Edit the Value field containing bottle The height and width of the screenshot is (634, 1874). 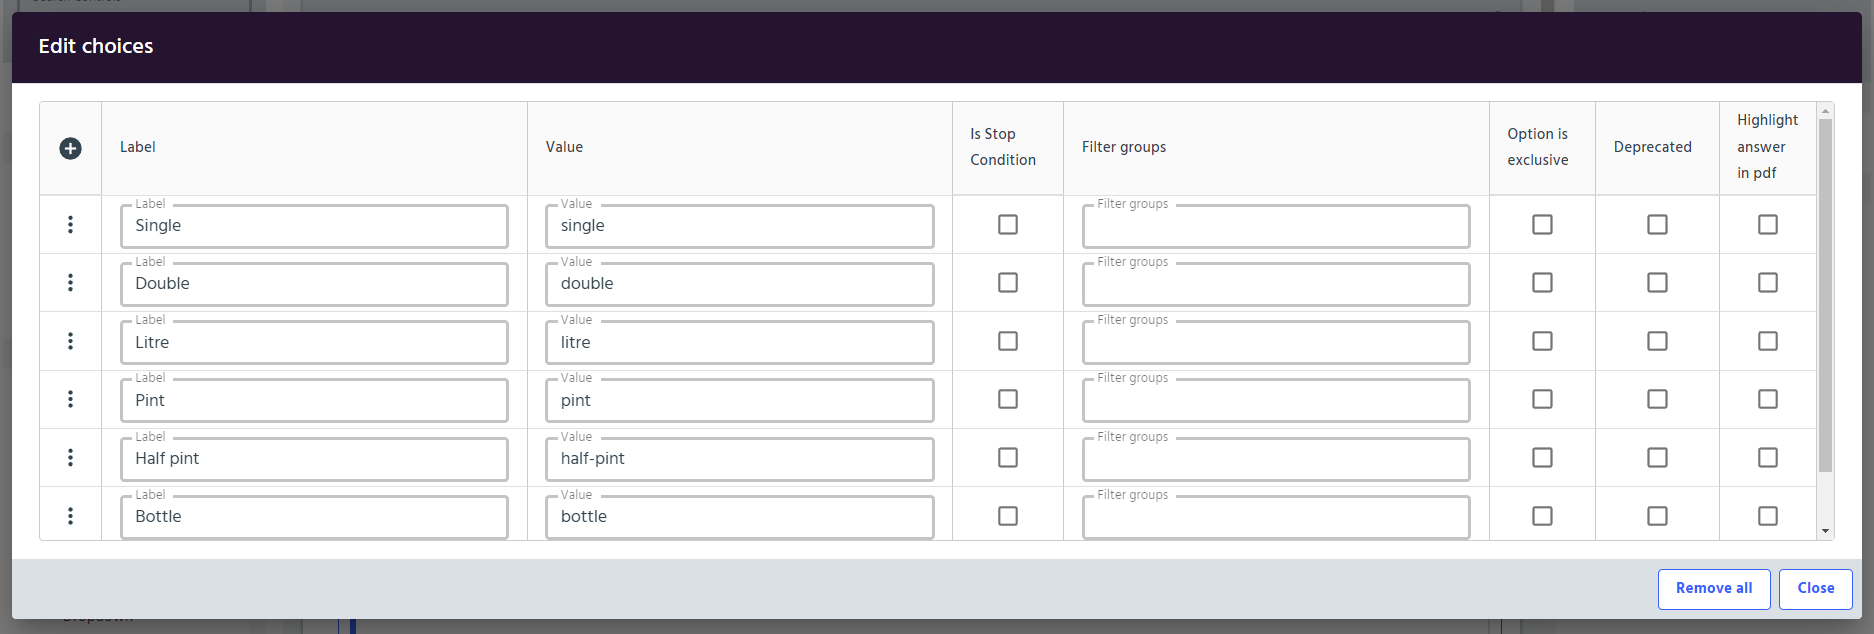pos(740,517)
